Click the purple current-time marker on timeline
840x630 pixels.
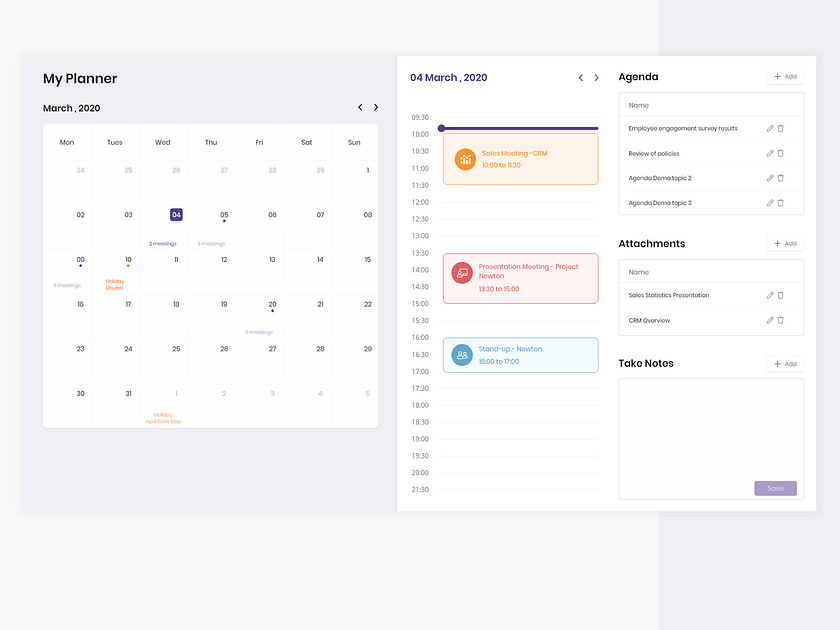[x=441, y=127]
